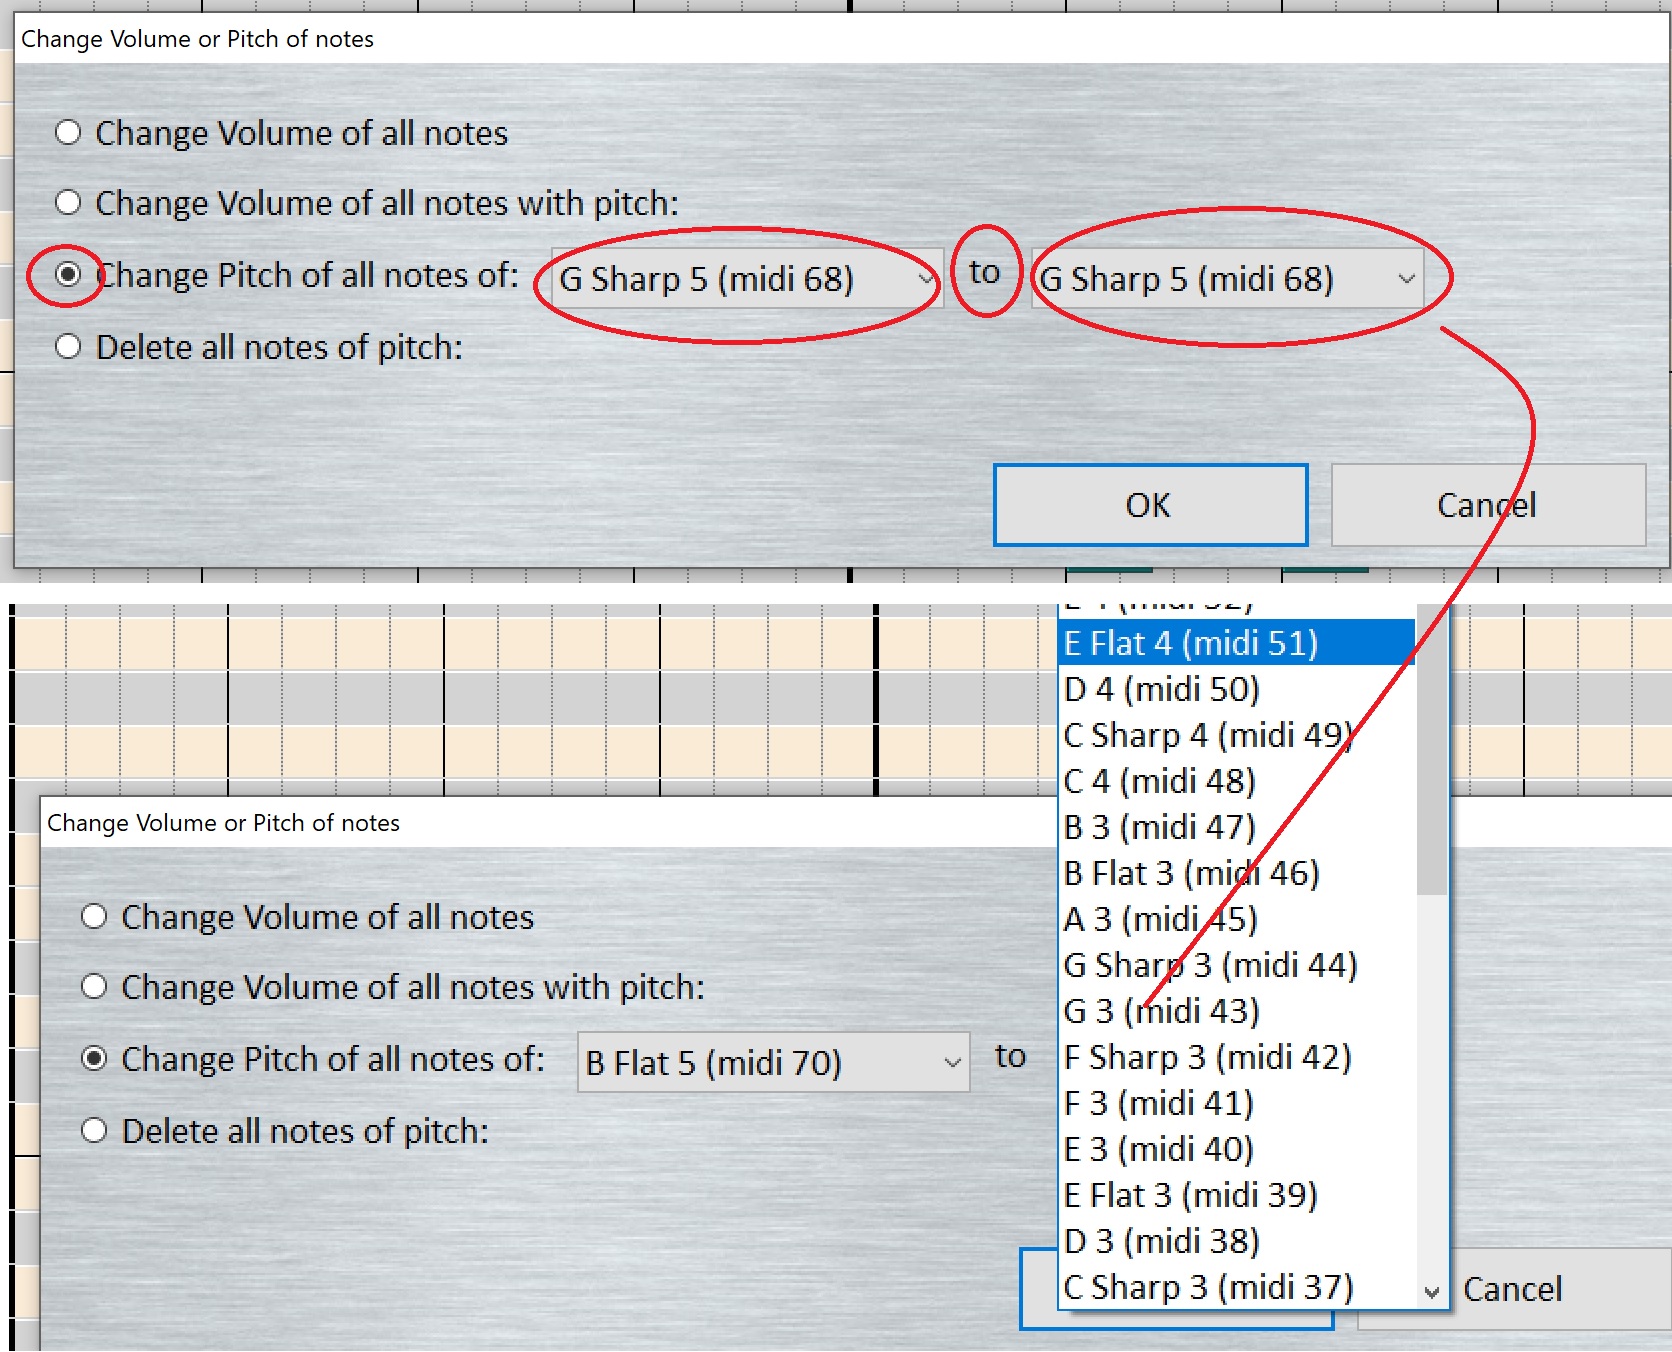Select 'Change Volume of all notes with pitch' in upper dialog
1672x1352 pixels.
pyautogui.click(x=68, y=203)
